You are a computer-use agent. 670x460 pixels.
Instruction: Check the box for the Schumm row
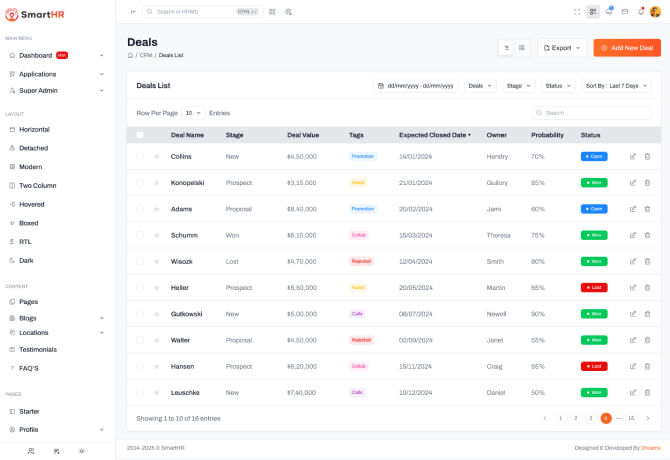(140, 235)
